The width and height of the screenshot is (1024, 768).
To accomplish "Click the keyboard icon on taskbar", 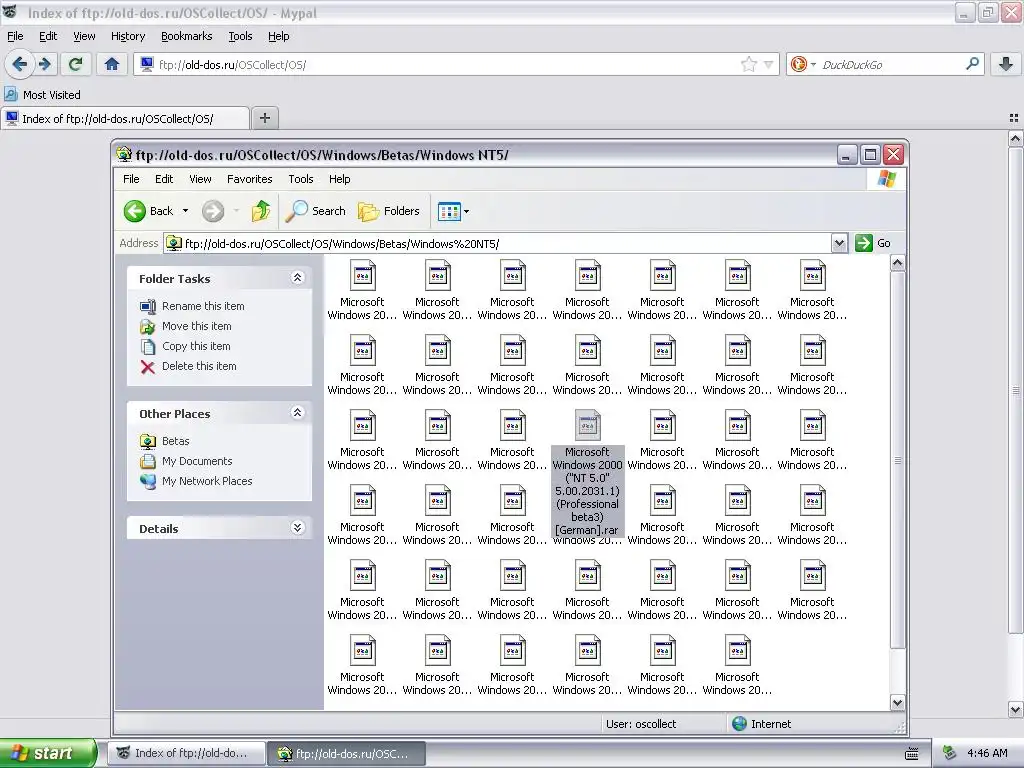I will 912,754.
